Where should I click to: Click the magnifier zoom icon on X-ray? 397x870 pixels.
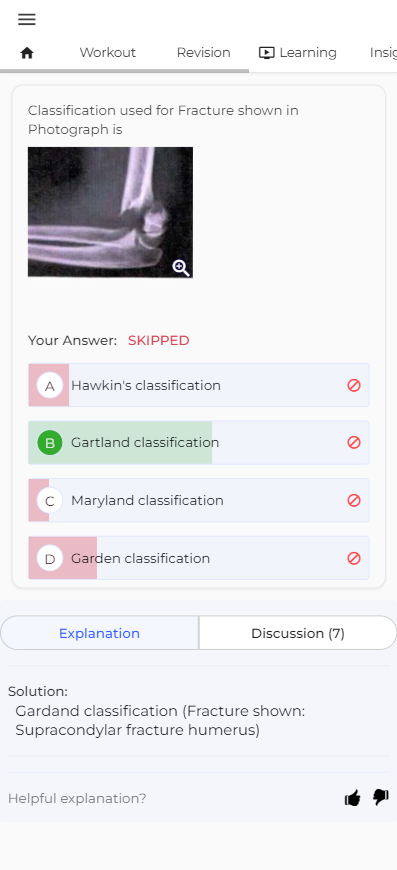coord(181,268)
